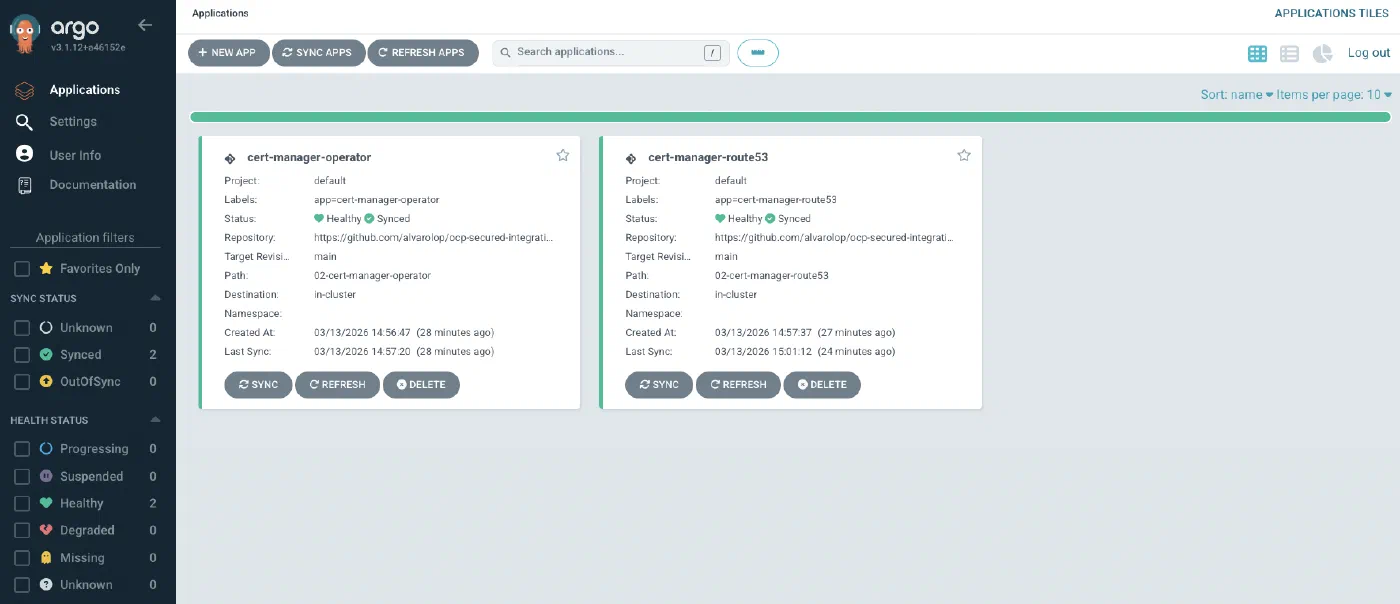1400x604 pixels.
Task: Switch to tiles view icon
Action: [x=1257, y=54]
